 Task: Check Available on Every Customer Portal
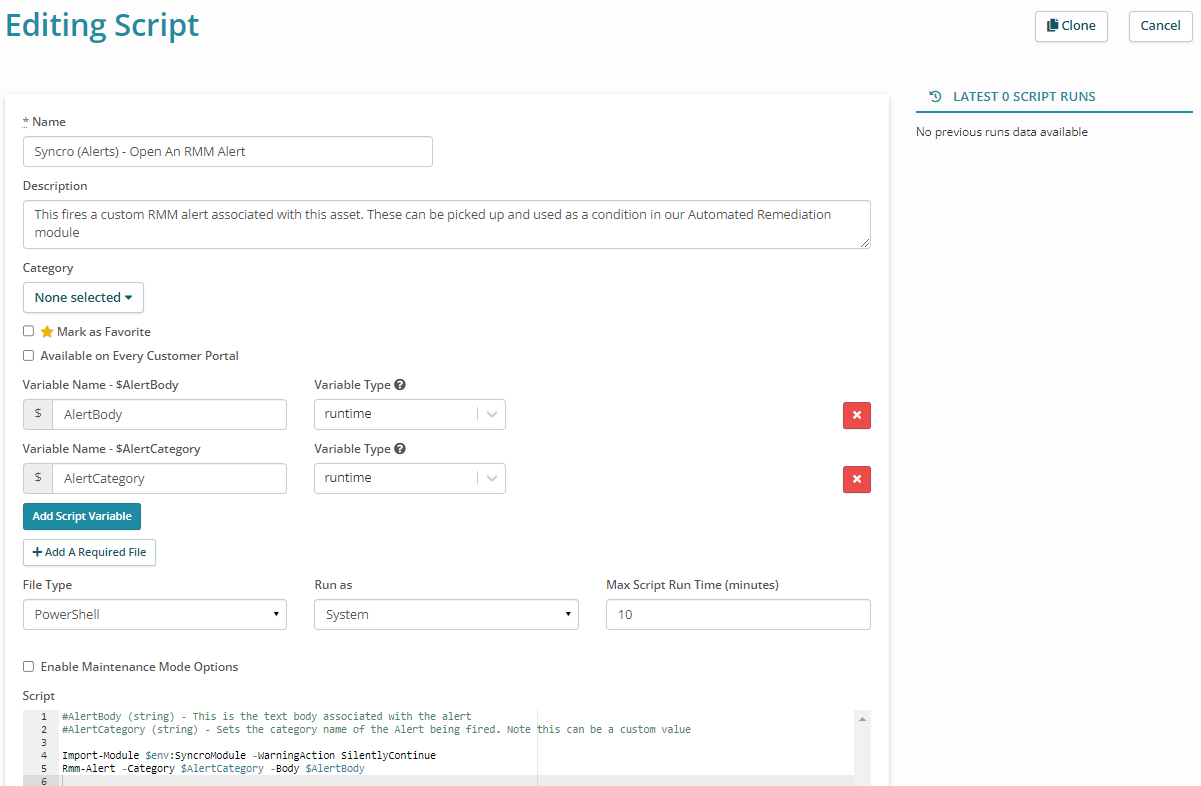29,355
